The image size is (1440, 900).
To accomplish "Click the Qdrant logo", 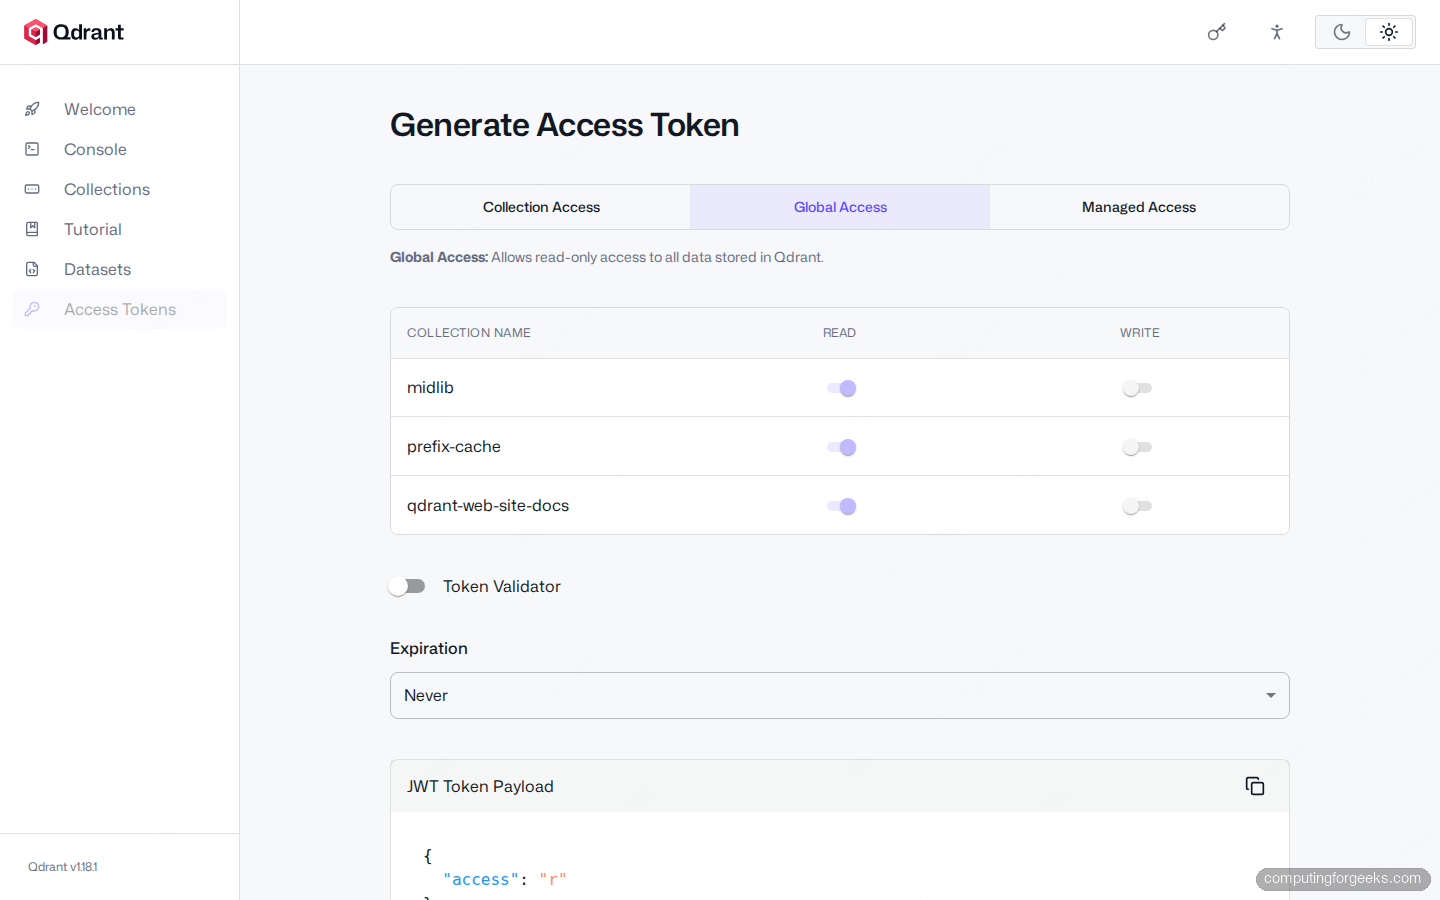I will tap(74, 32).
